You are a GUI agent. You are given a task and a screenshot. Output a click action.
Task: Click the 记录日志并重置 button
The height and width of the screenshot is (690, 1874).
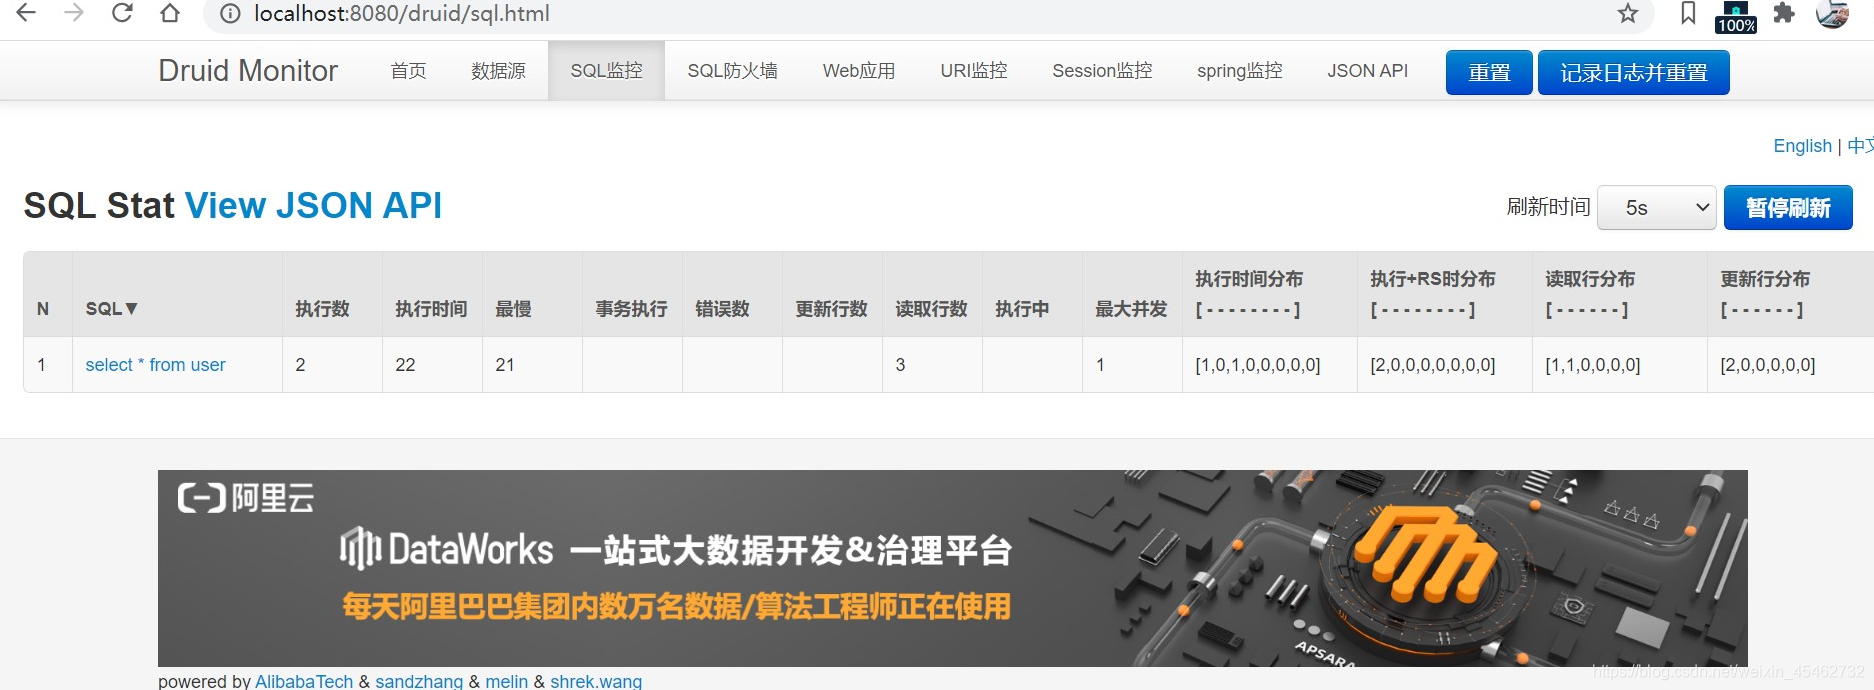pyautogui.click(x=1634, y=72)
